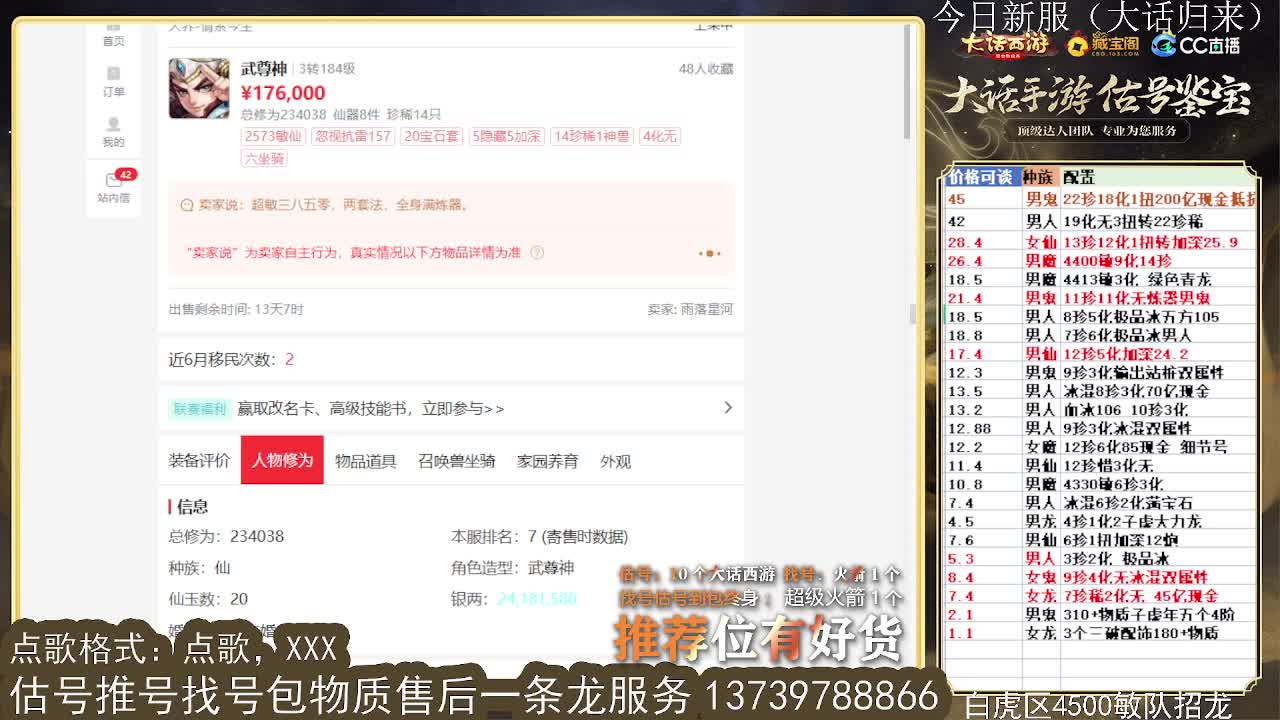Image resolution: width=1280 pixels, height=720 pixels.
Task: Click the 仙玉数 20 info row
Action: coord(208,599)
